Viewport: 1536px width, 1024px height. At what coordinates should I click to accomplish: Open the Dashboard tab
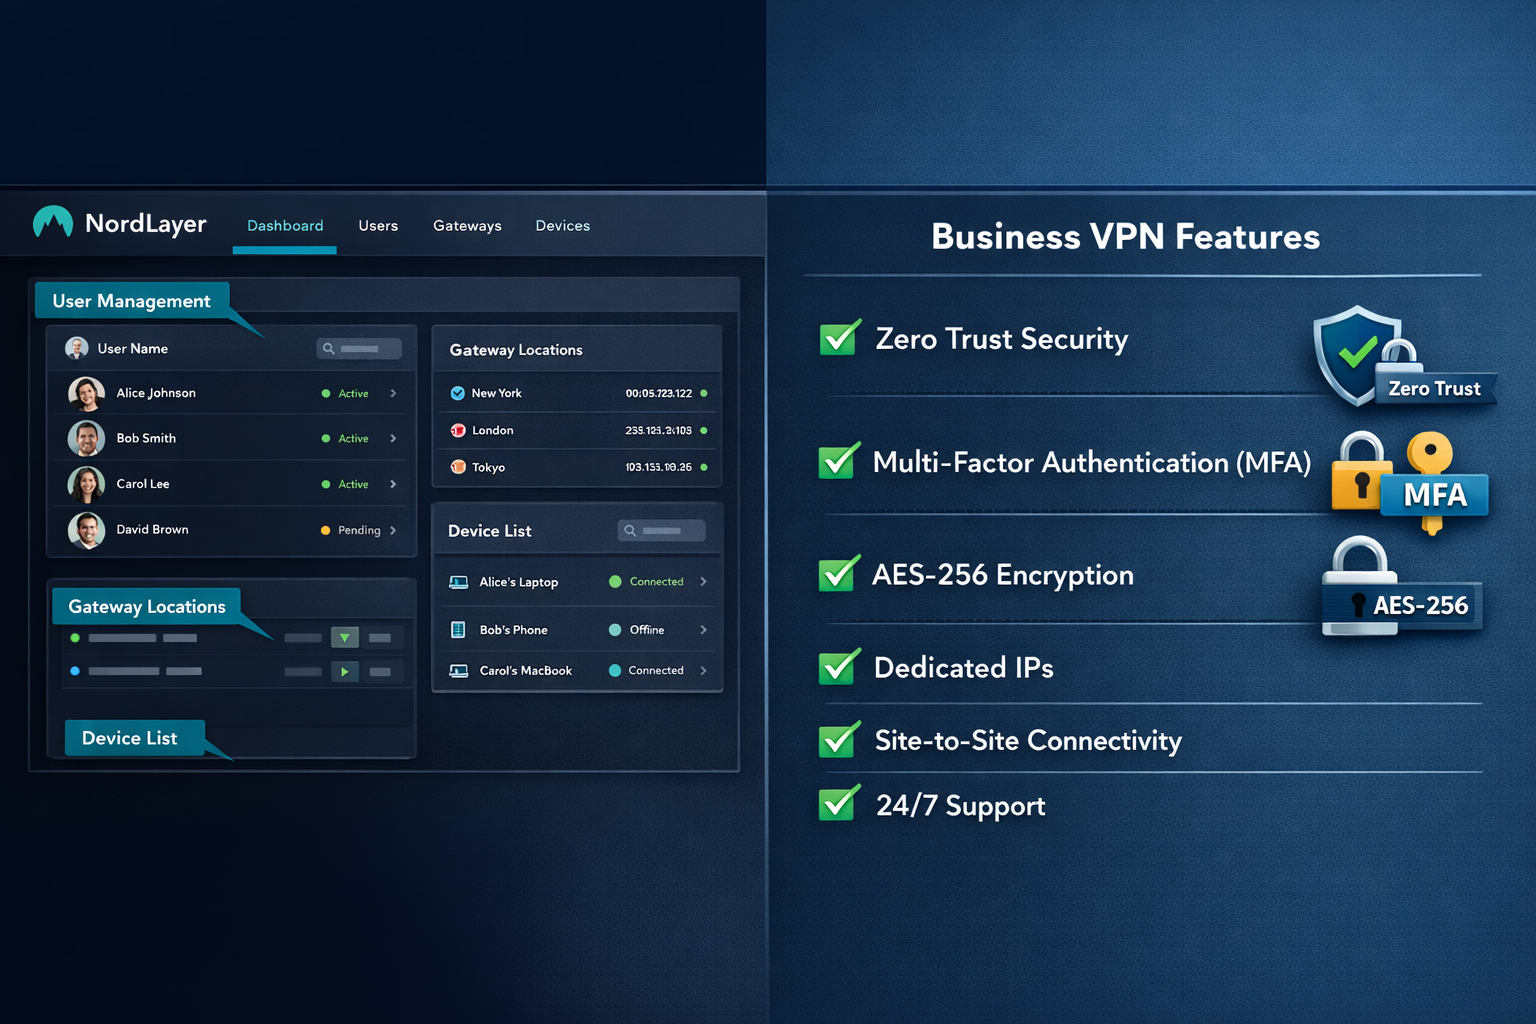tap(285, 226)
